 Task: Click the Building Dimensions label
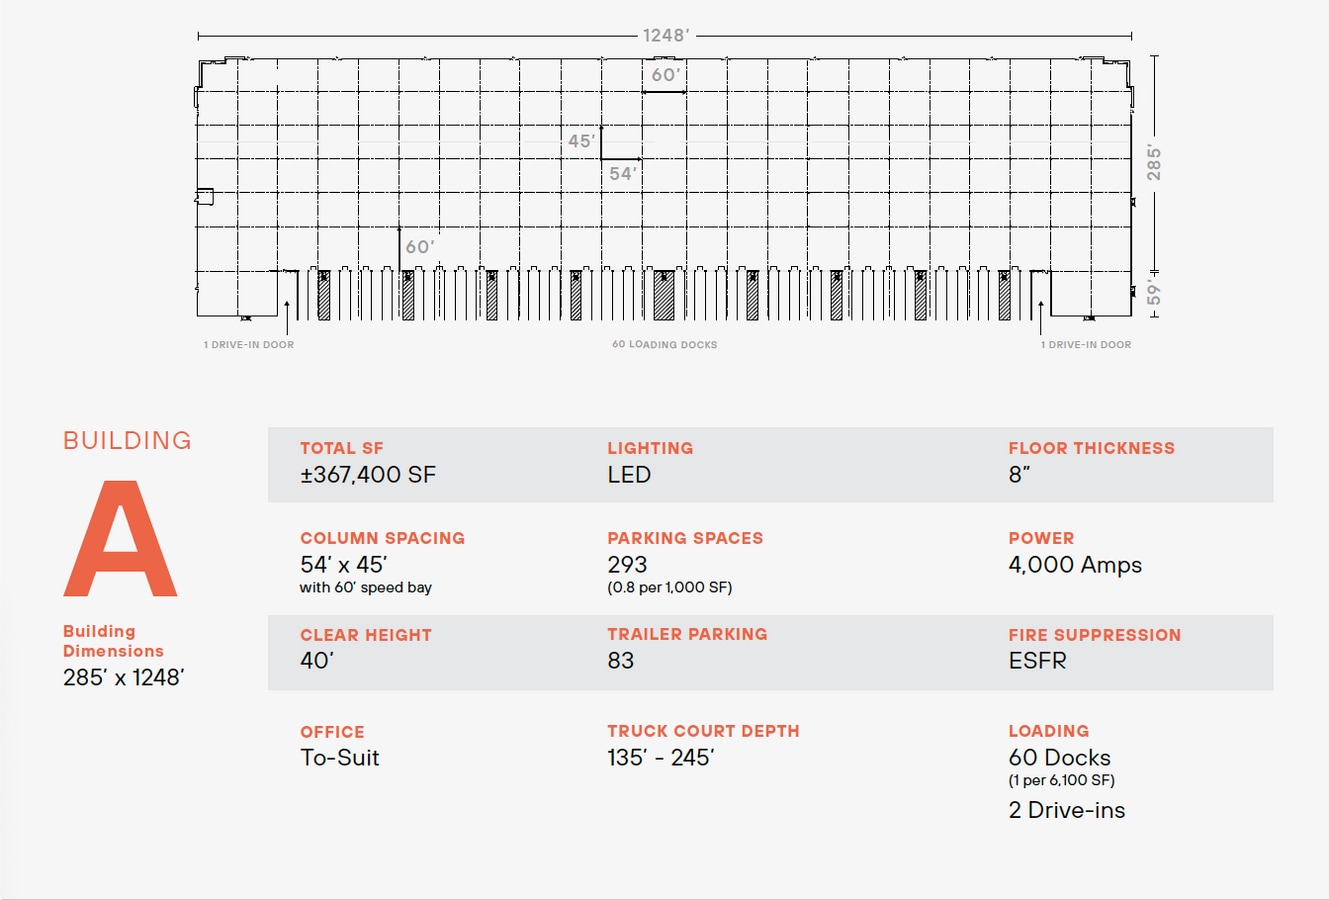point(113,641)
